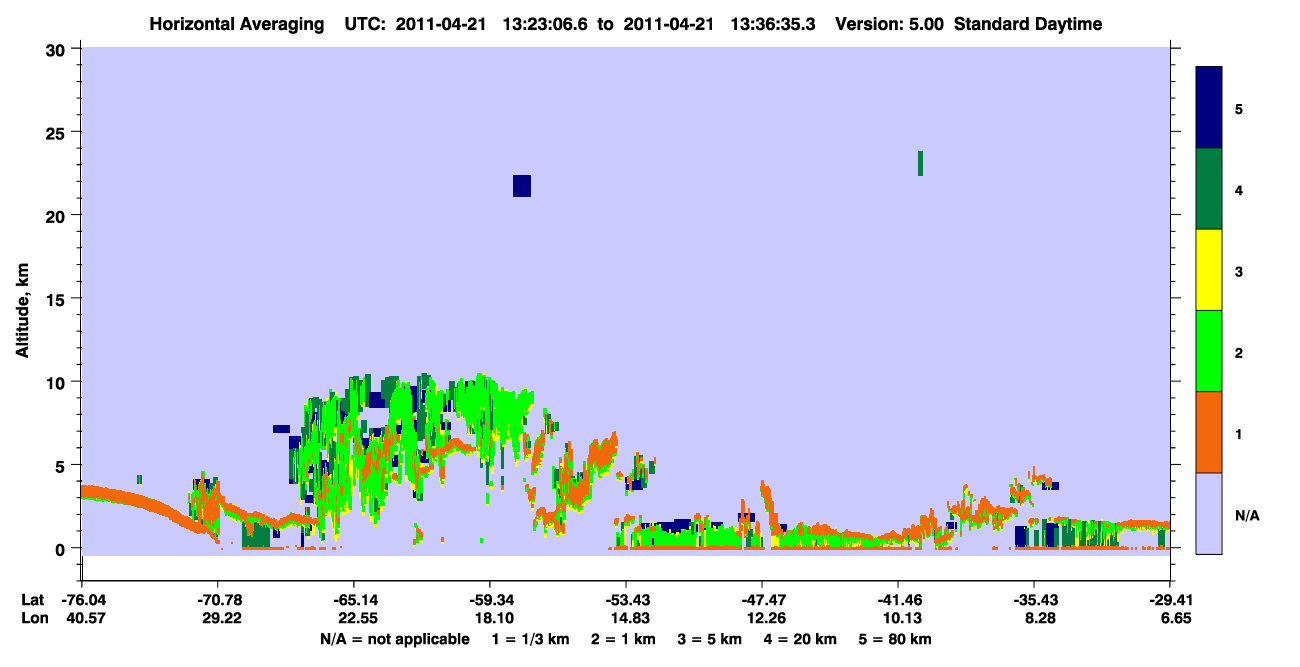This screenshot has width=1300, height=667.
Task: Click the y-axis tick label 30
Action: 58,49
